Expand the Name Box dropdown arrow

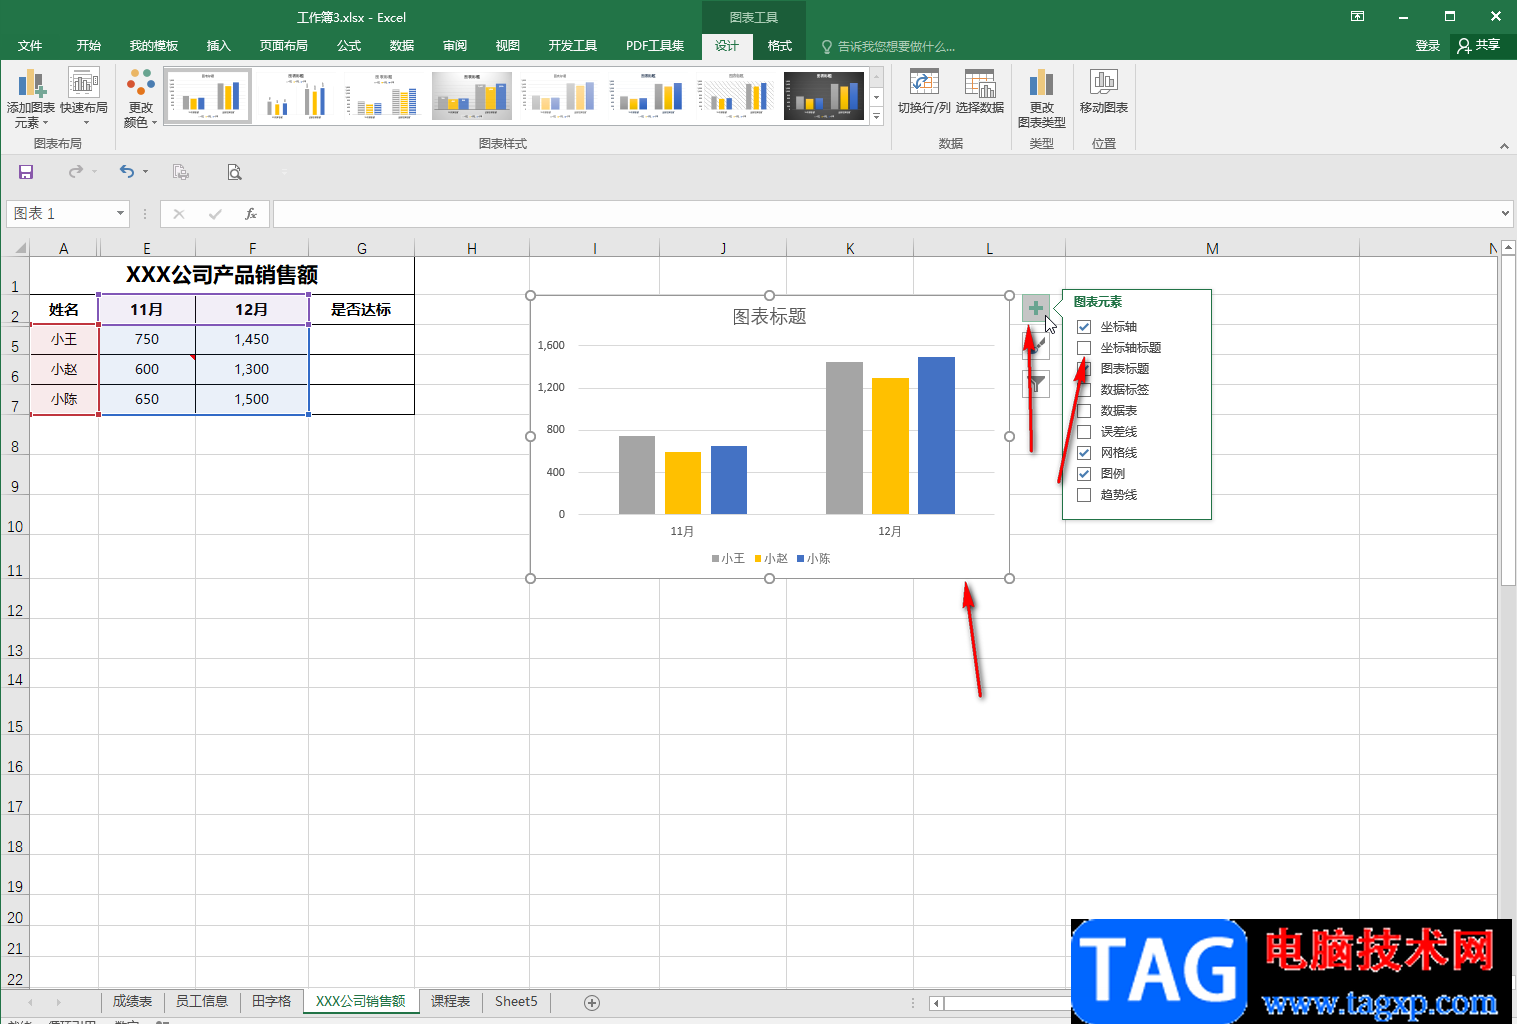(x=120, y=213)
